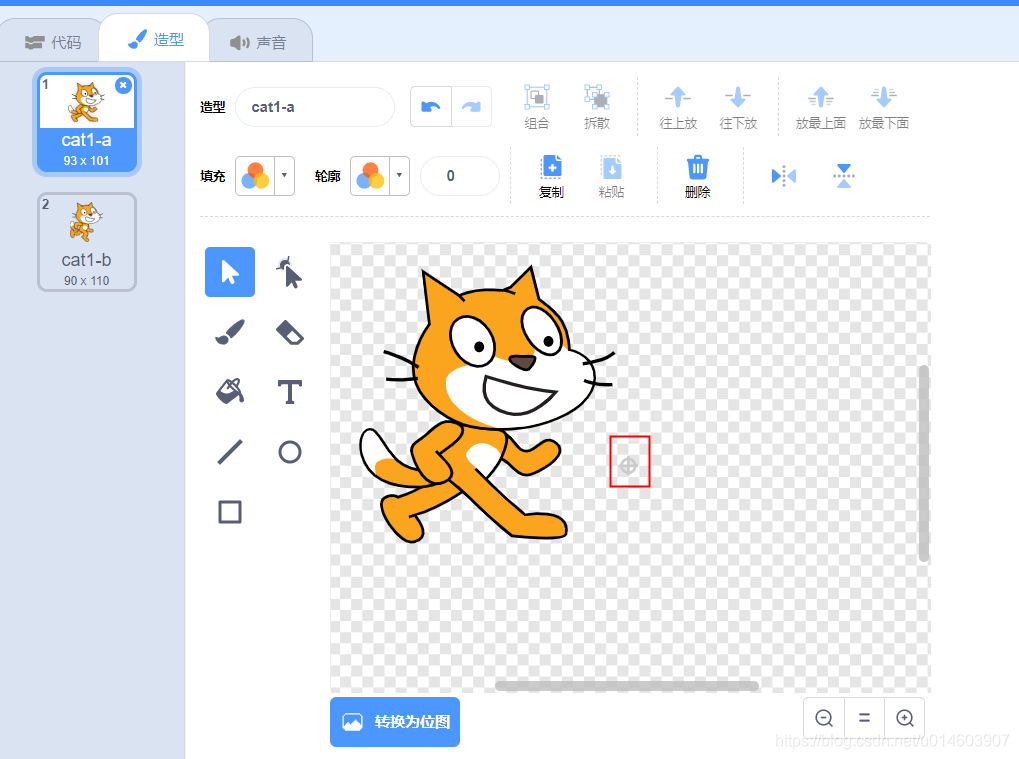1019x759 pixels.
Task: Move forward with 往上放 icon
Action: tap(678, 107)
